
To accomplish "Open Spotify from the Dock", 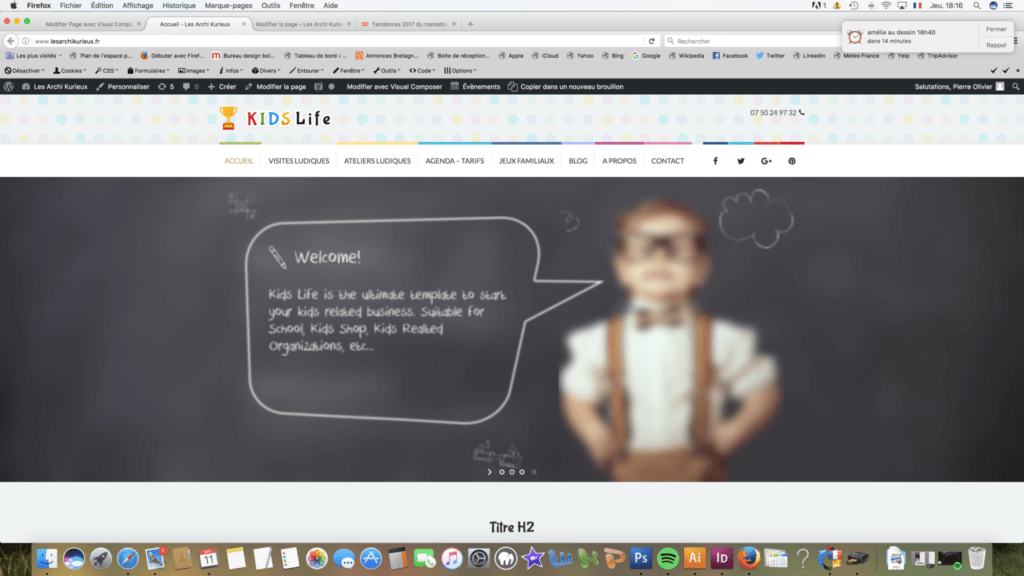I will pyautogui.click(x=667, y=558).
